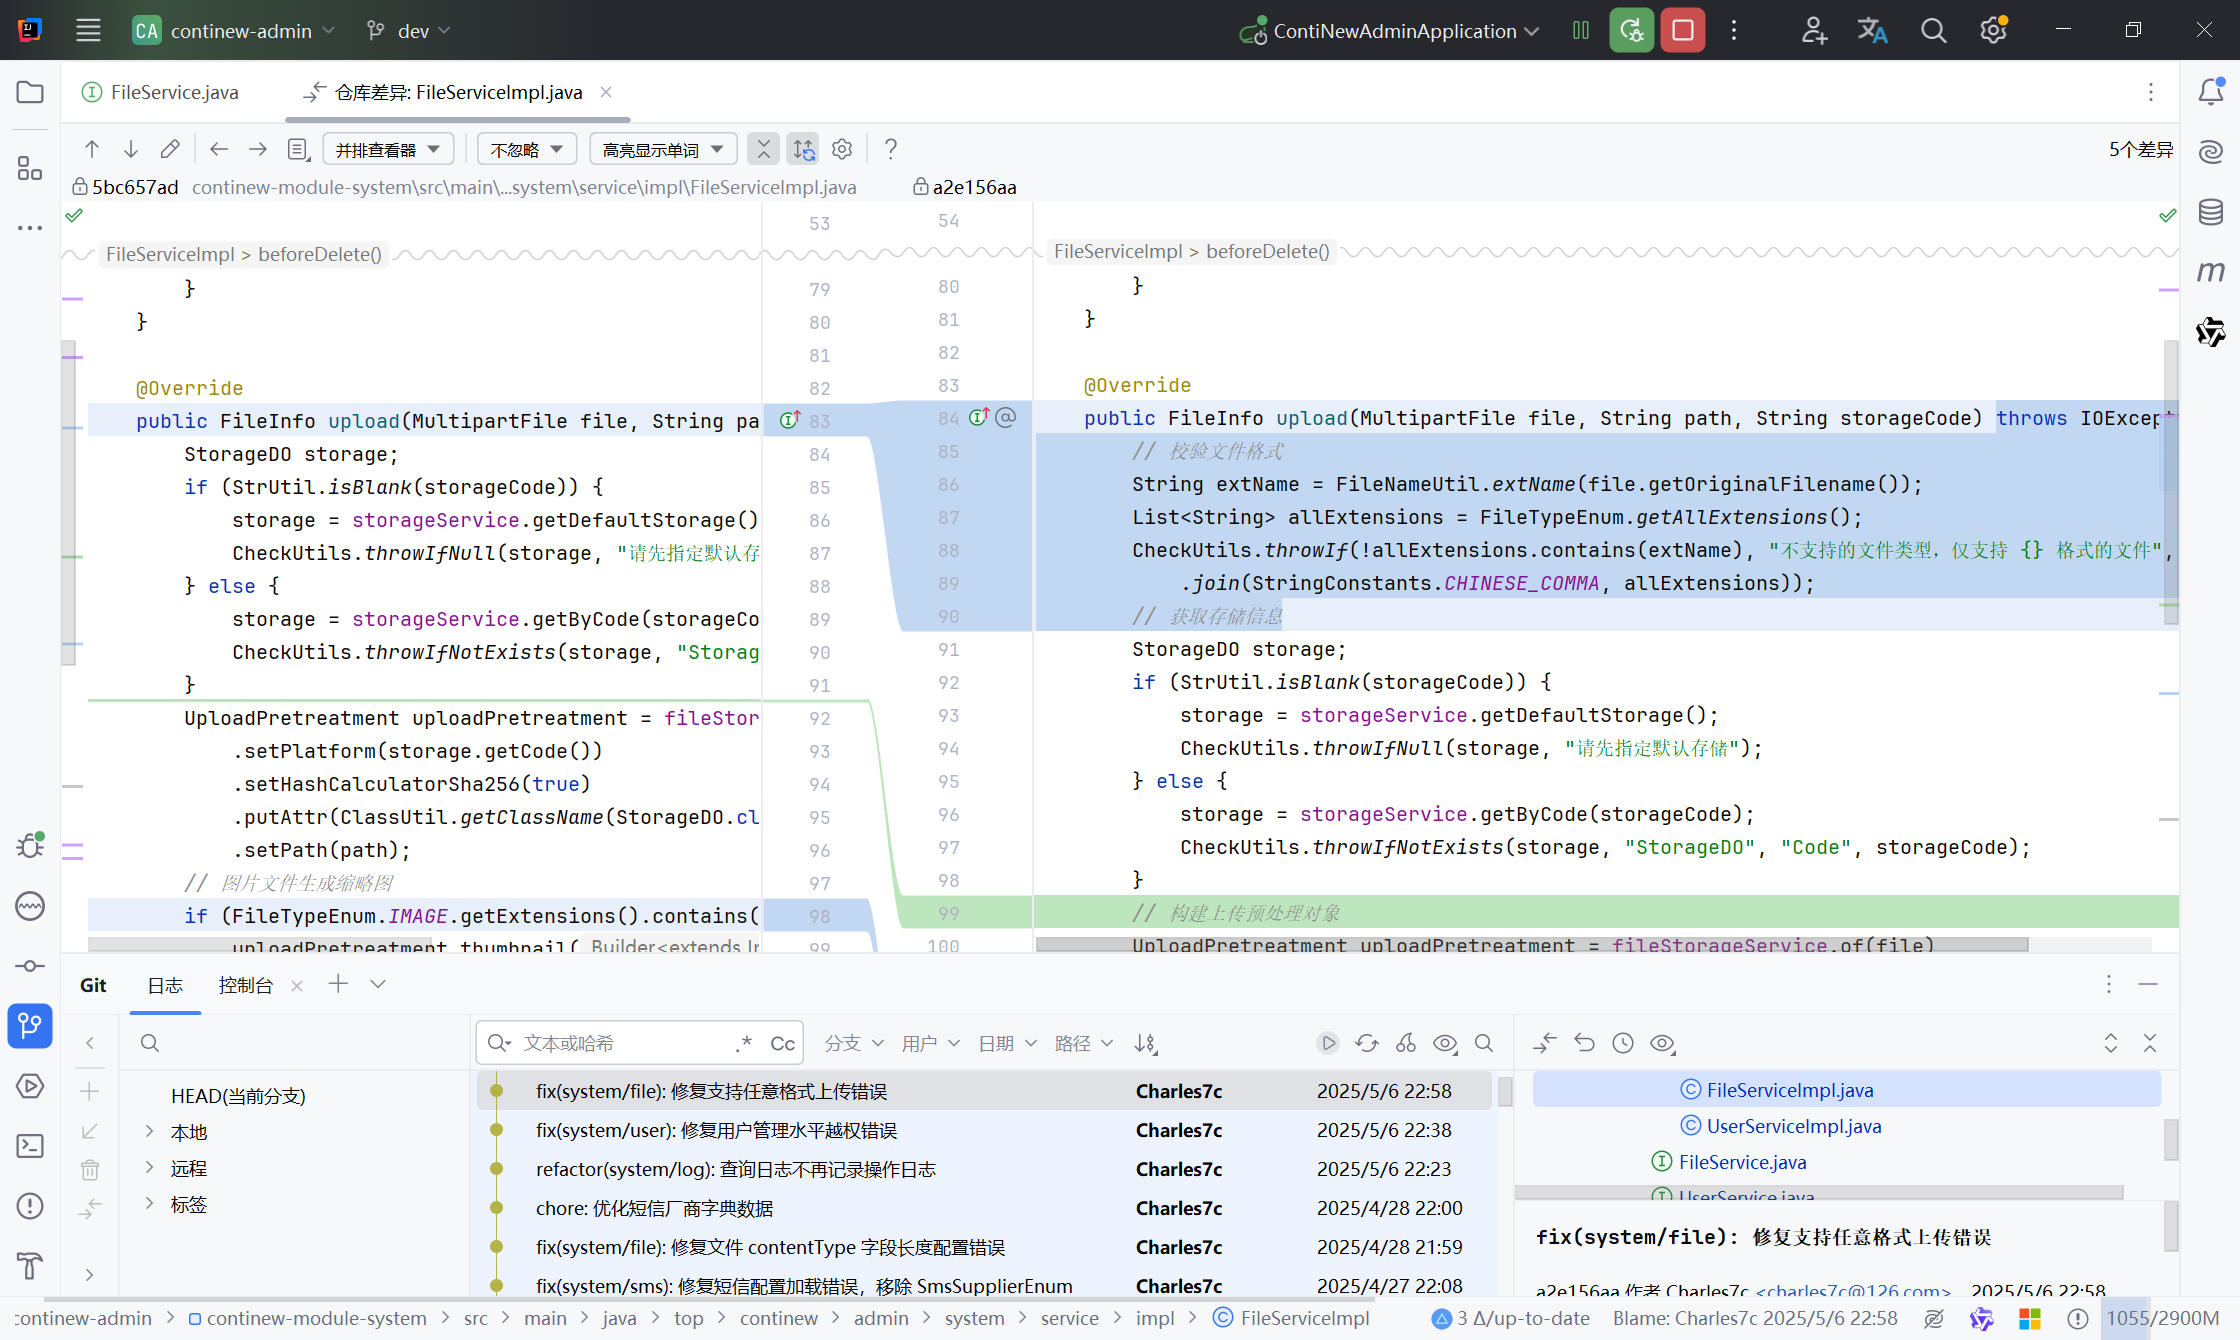Open the Services tool window icon

pyautogui.click(x=30, y=1086)
